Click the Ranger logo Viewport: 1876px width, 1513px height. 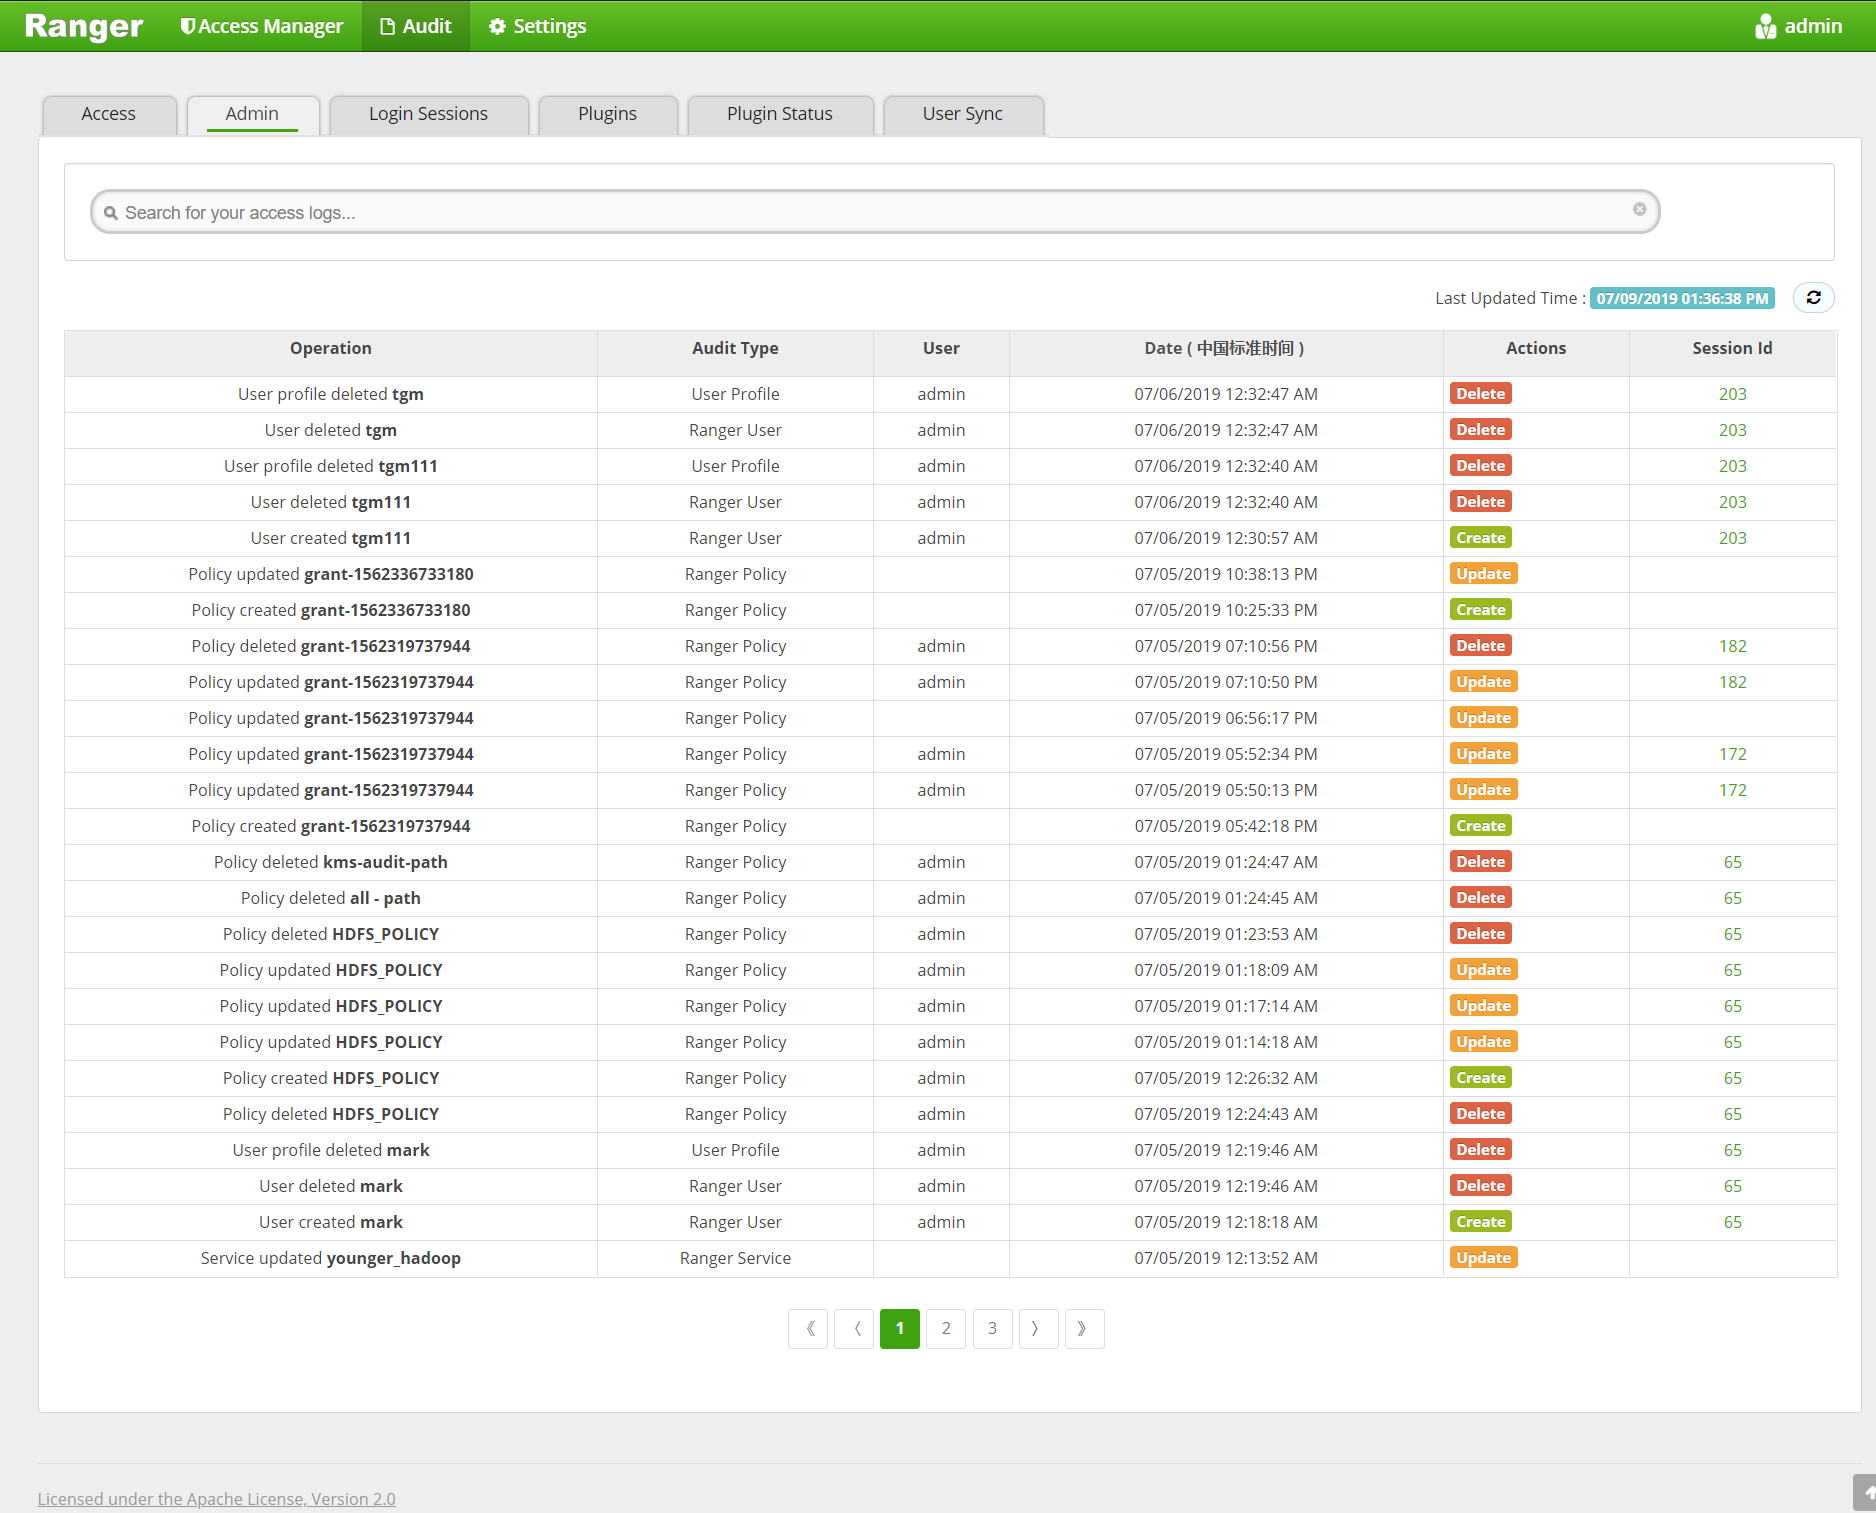coord(84,26)
